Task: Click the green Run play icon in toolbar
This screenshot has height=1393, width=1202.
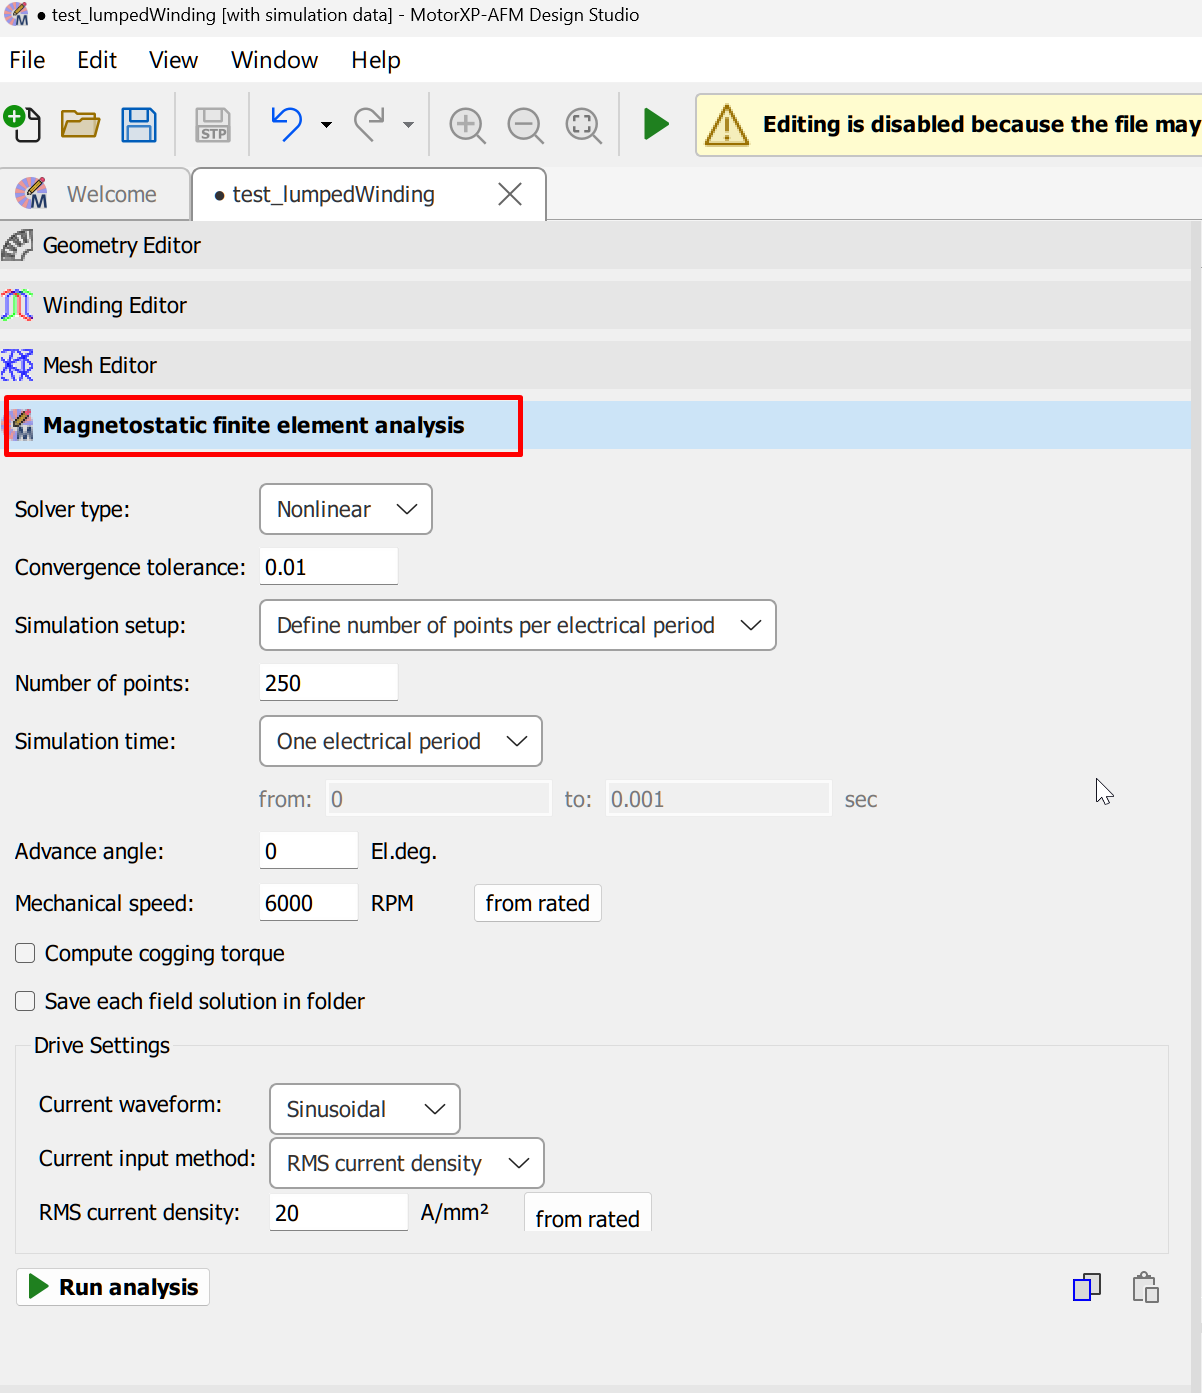Action: (656, 124)
